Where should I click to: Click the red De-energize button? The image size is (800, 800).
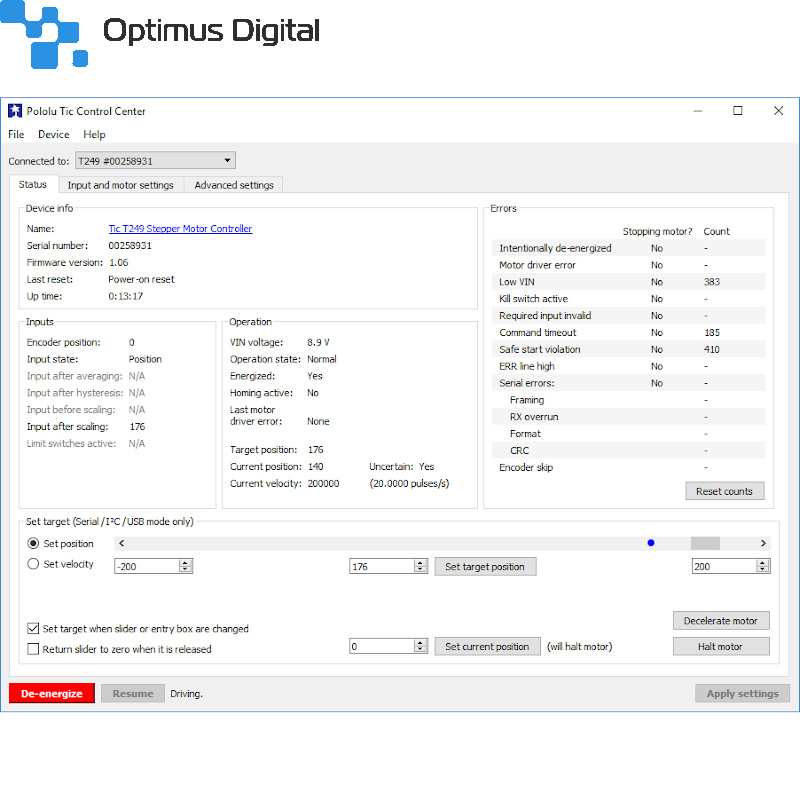(x=52, y=693)
